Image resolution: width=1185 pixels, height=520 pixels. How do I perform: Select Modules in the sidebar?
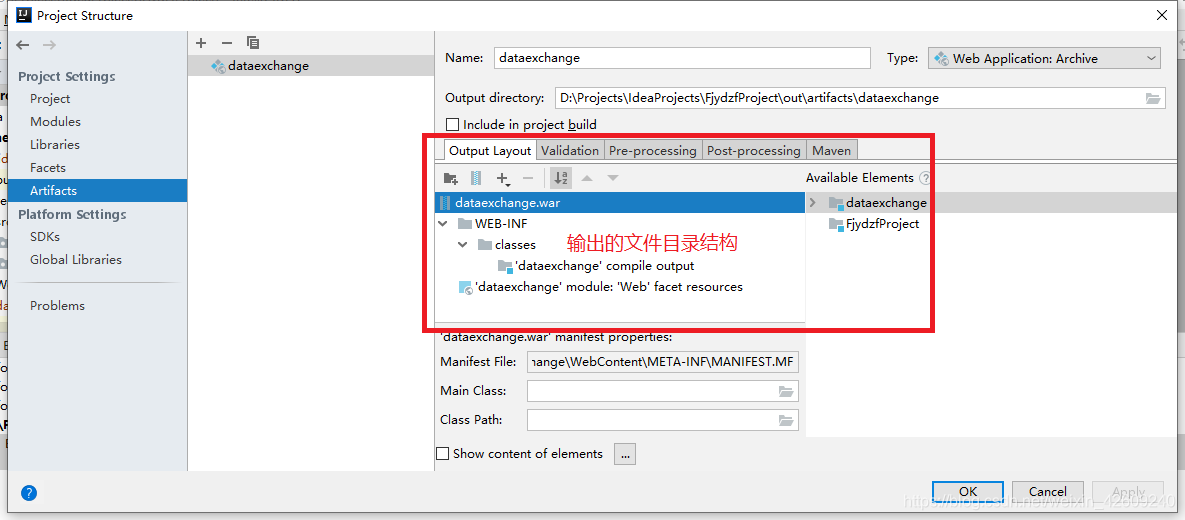55,122
